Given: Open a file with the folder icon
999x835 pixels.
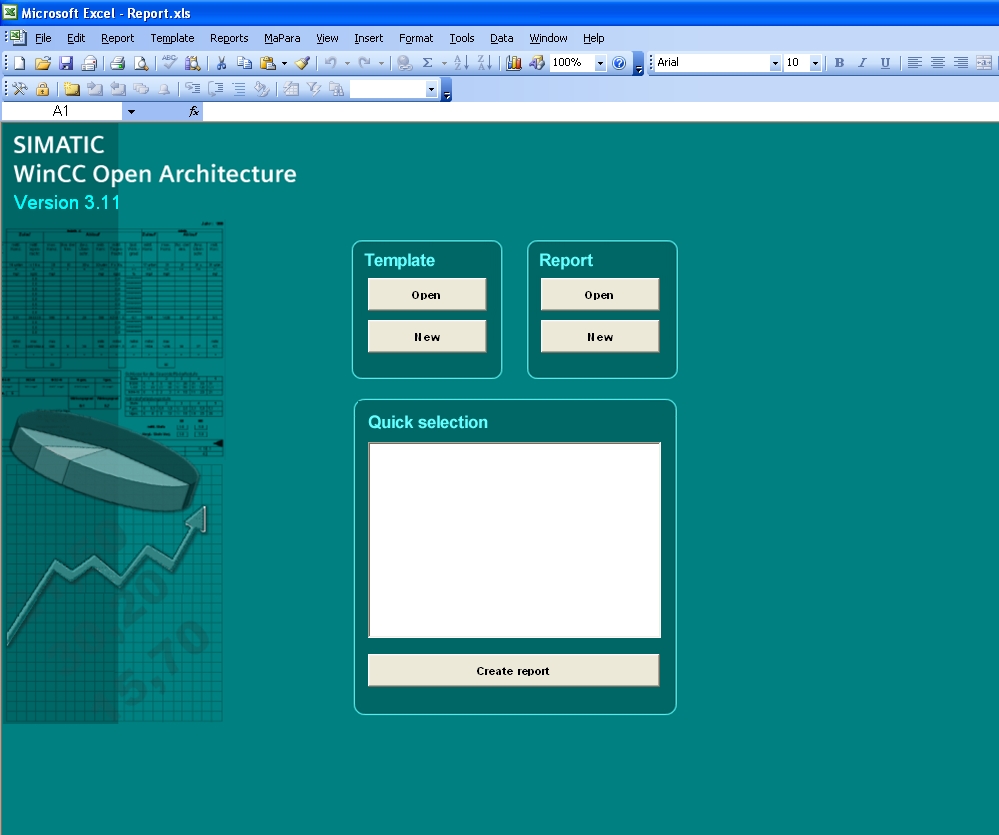Looking at the screenshot, I should tap(43, 62).
